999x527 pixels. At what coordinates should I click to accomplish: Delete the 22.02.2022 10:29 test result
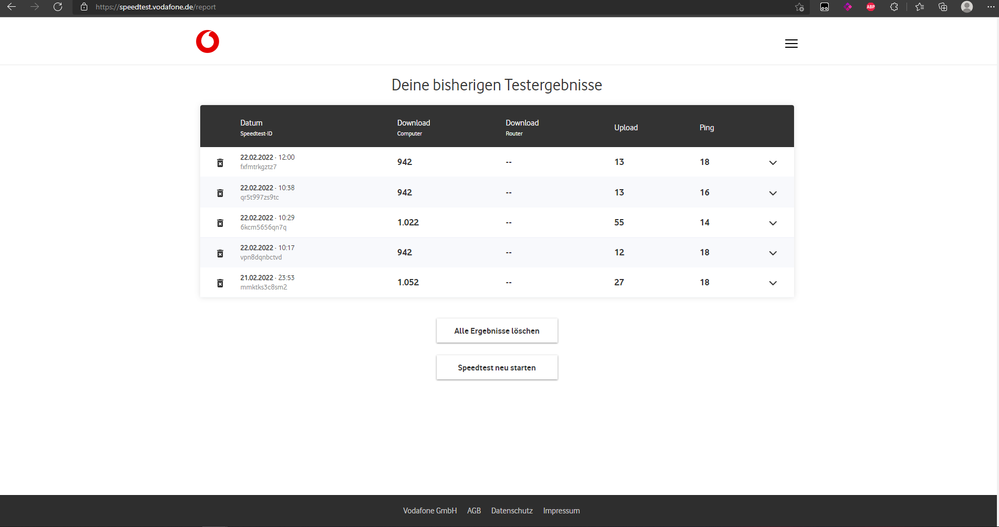pos(220,222)
